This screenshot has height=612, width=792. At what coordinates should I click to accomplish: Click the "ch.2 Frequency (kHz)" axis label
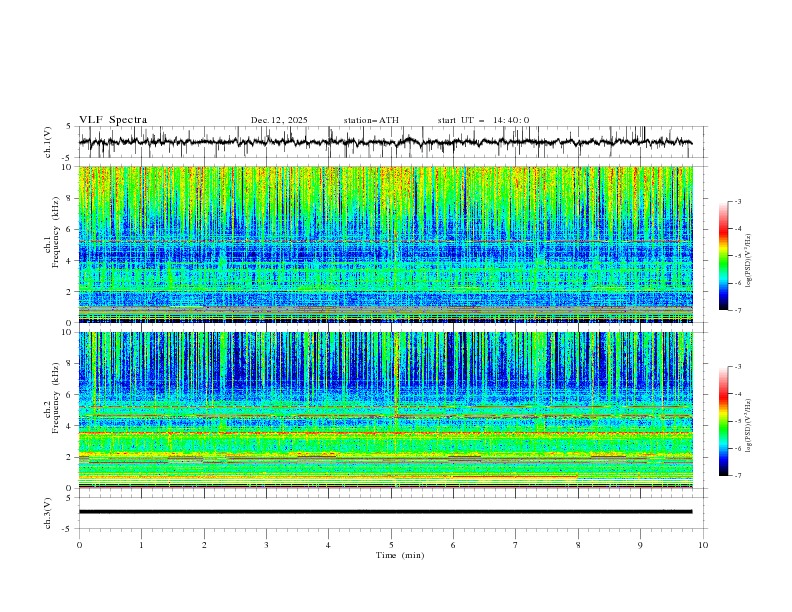click(x=52, y=397)
